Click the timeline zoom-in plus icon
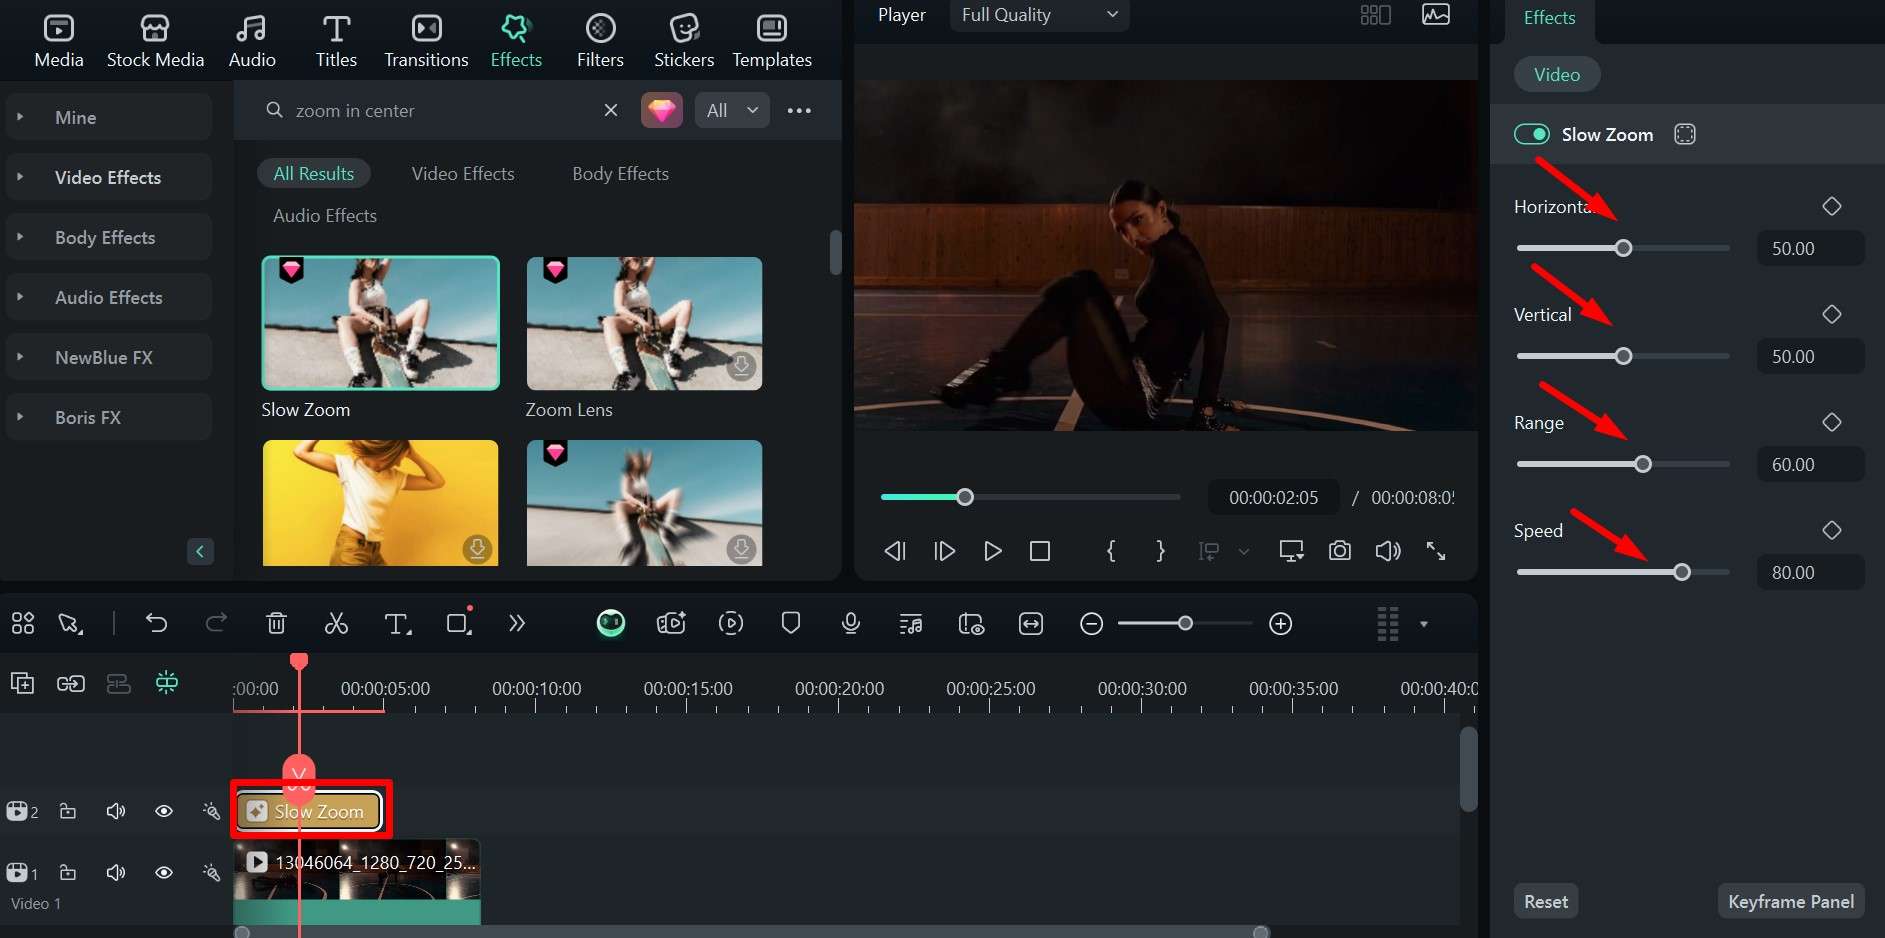Screen dimensions: 1885x938 1280,624
